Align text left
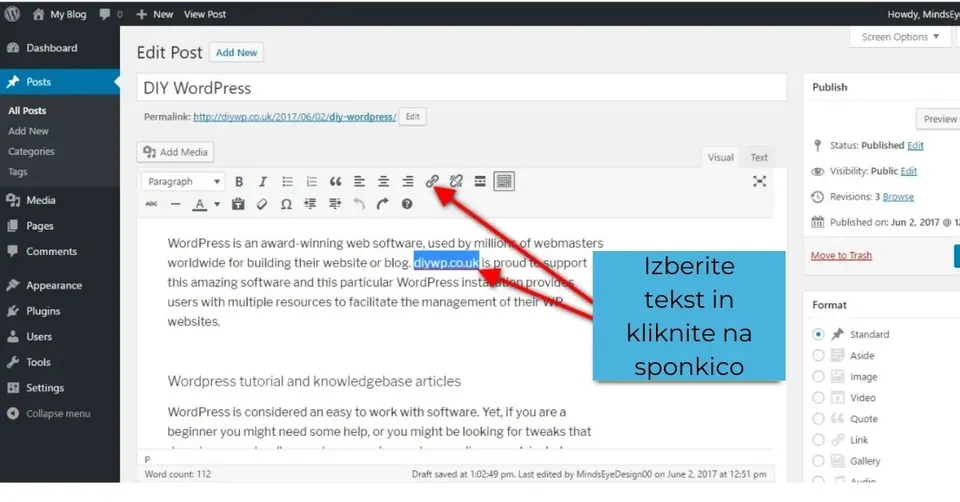This screenshot has height=502, width=960. [x=359, y=181]
